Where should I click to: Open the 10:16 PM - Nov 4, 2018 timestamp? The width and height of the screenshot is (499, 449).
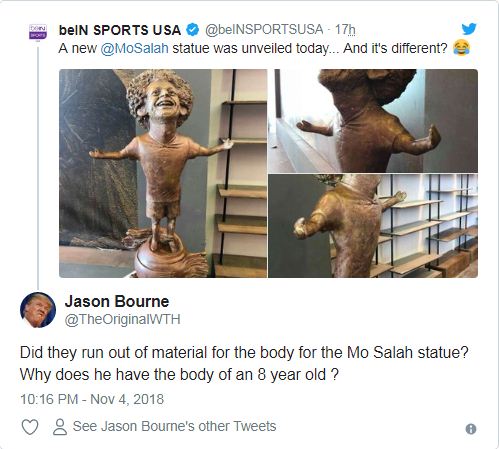pyautogui.click(x=92, y=399)
